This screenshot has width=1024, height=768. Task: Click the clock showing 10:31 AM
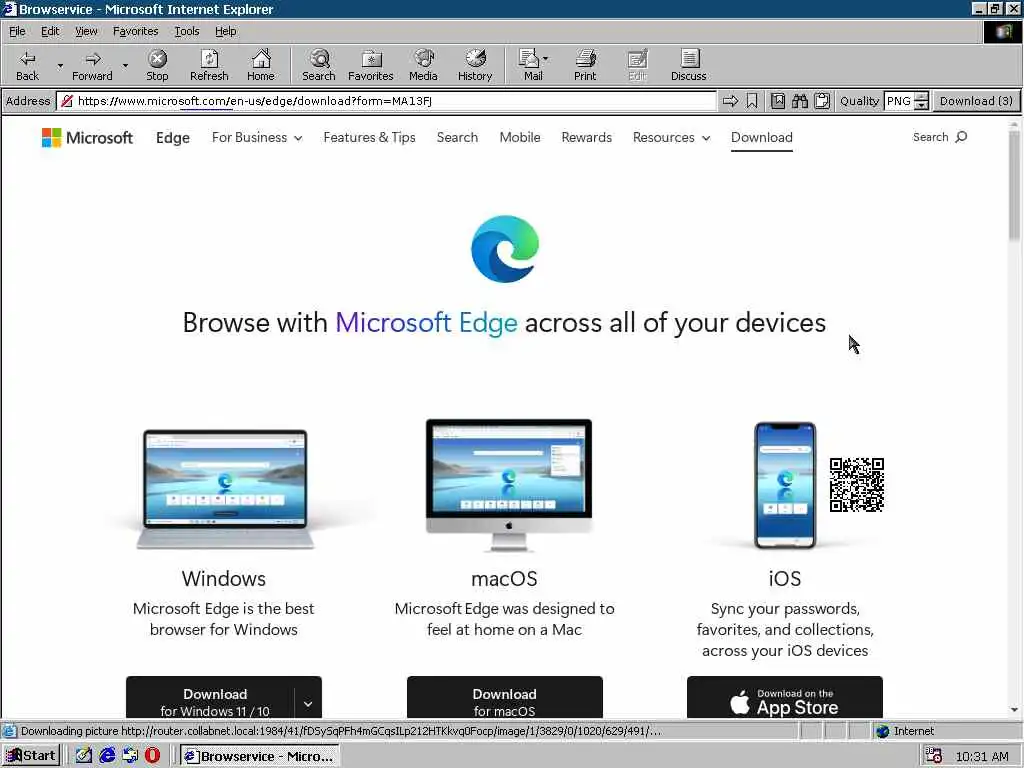[x=982, y=756]
